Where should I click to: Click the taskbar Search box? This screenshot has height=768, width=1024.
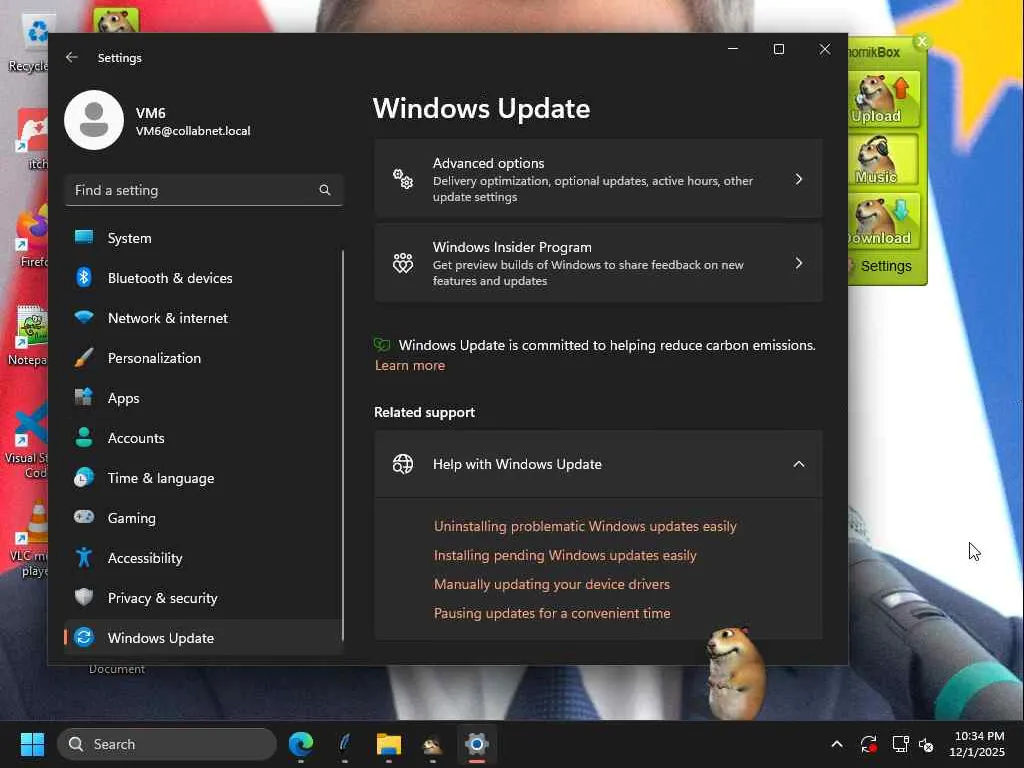coord(167,744)
